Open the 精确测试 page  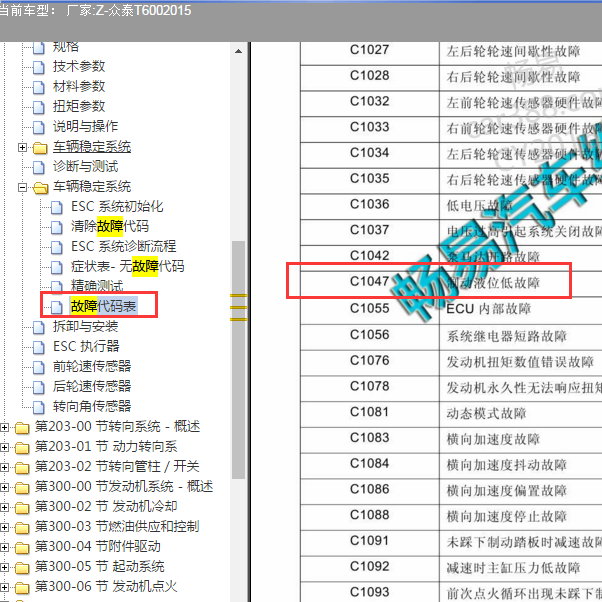pos(97,286)
